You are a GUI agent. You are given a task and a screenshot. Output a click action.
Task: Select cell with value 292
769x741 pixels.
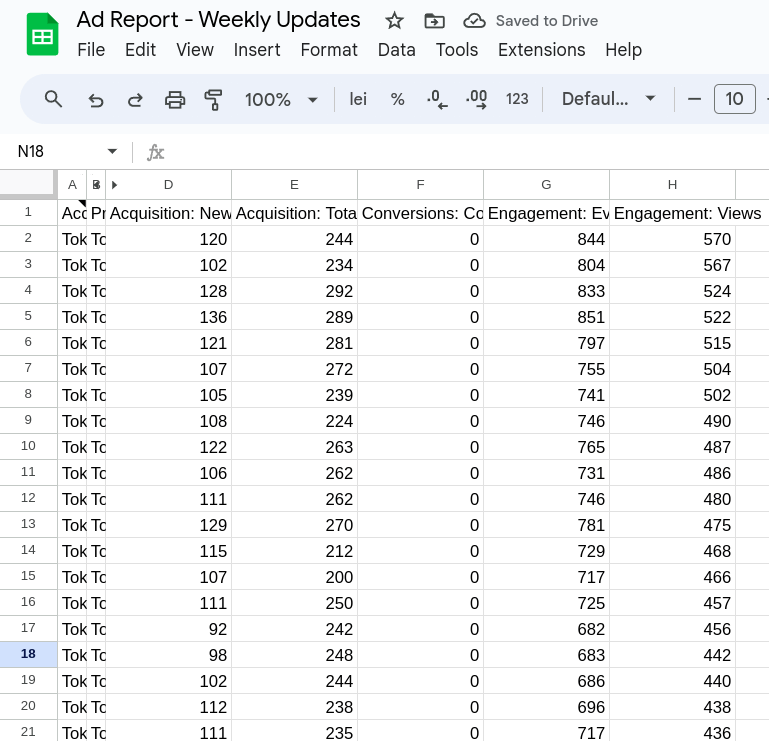[294, 291]
